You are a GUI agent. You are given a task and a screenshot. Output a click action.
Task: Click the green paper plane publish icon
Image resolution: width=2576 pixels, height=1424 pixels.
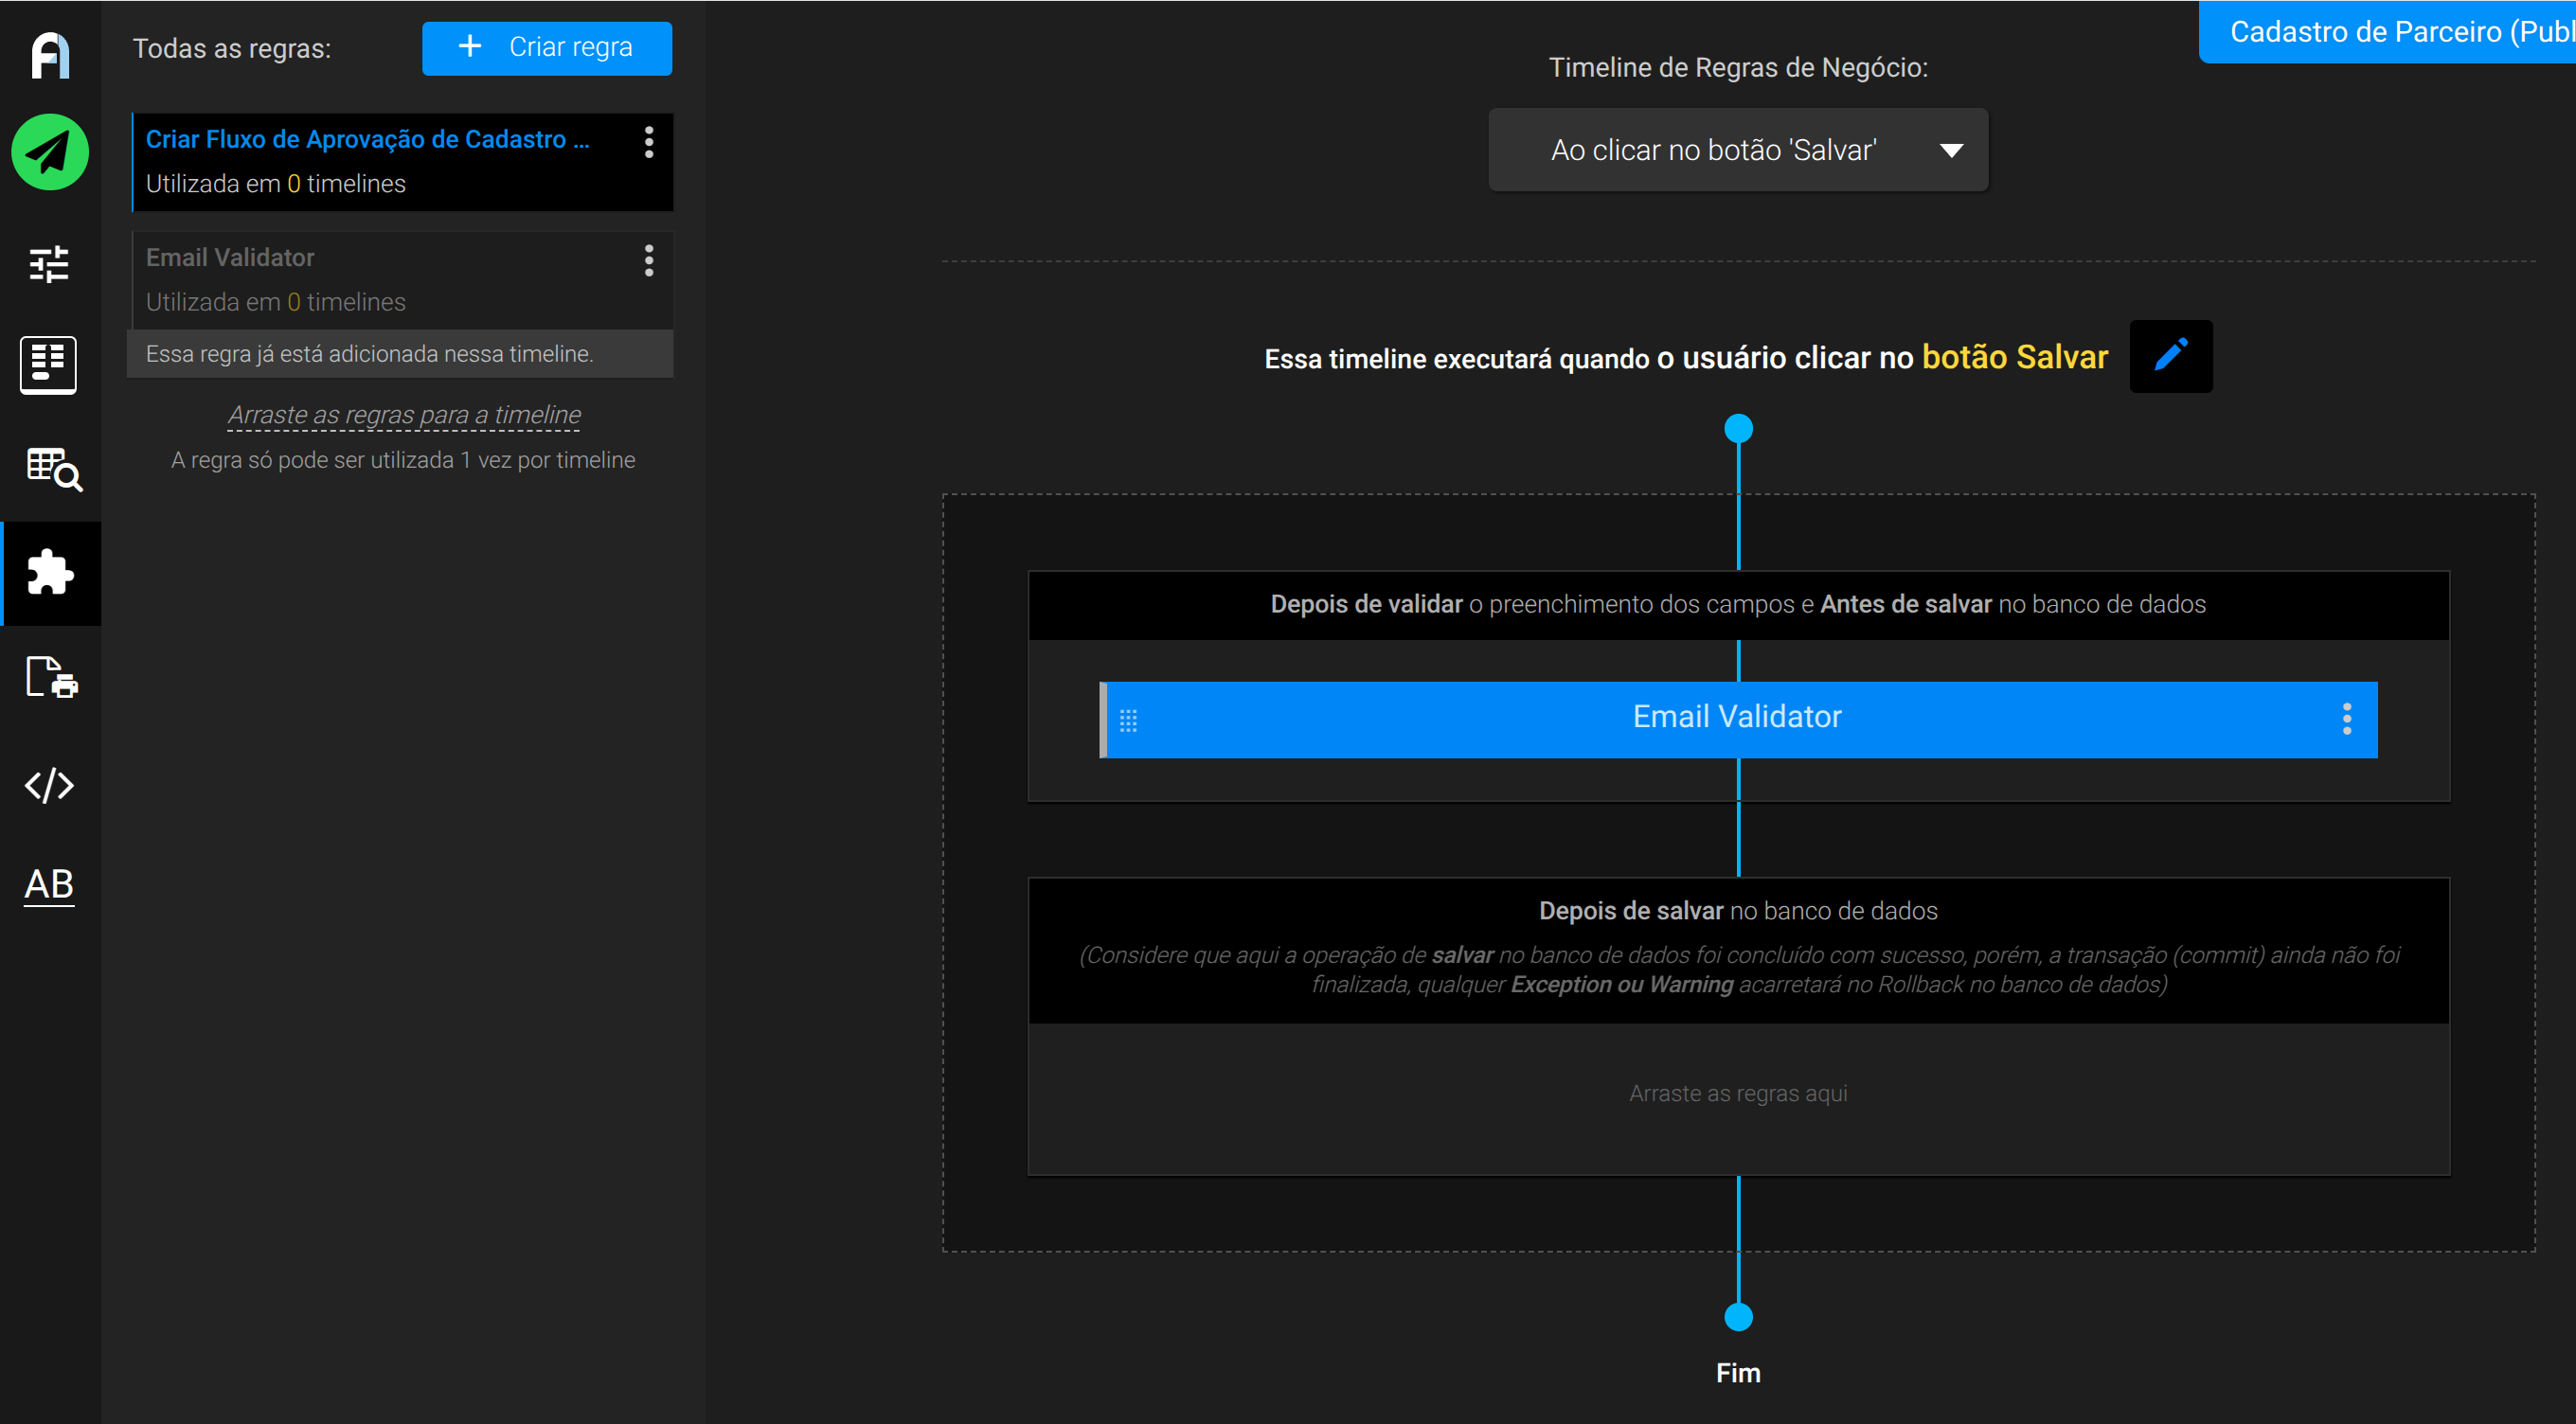point(50,153)
